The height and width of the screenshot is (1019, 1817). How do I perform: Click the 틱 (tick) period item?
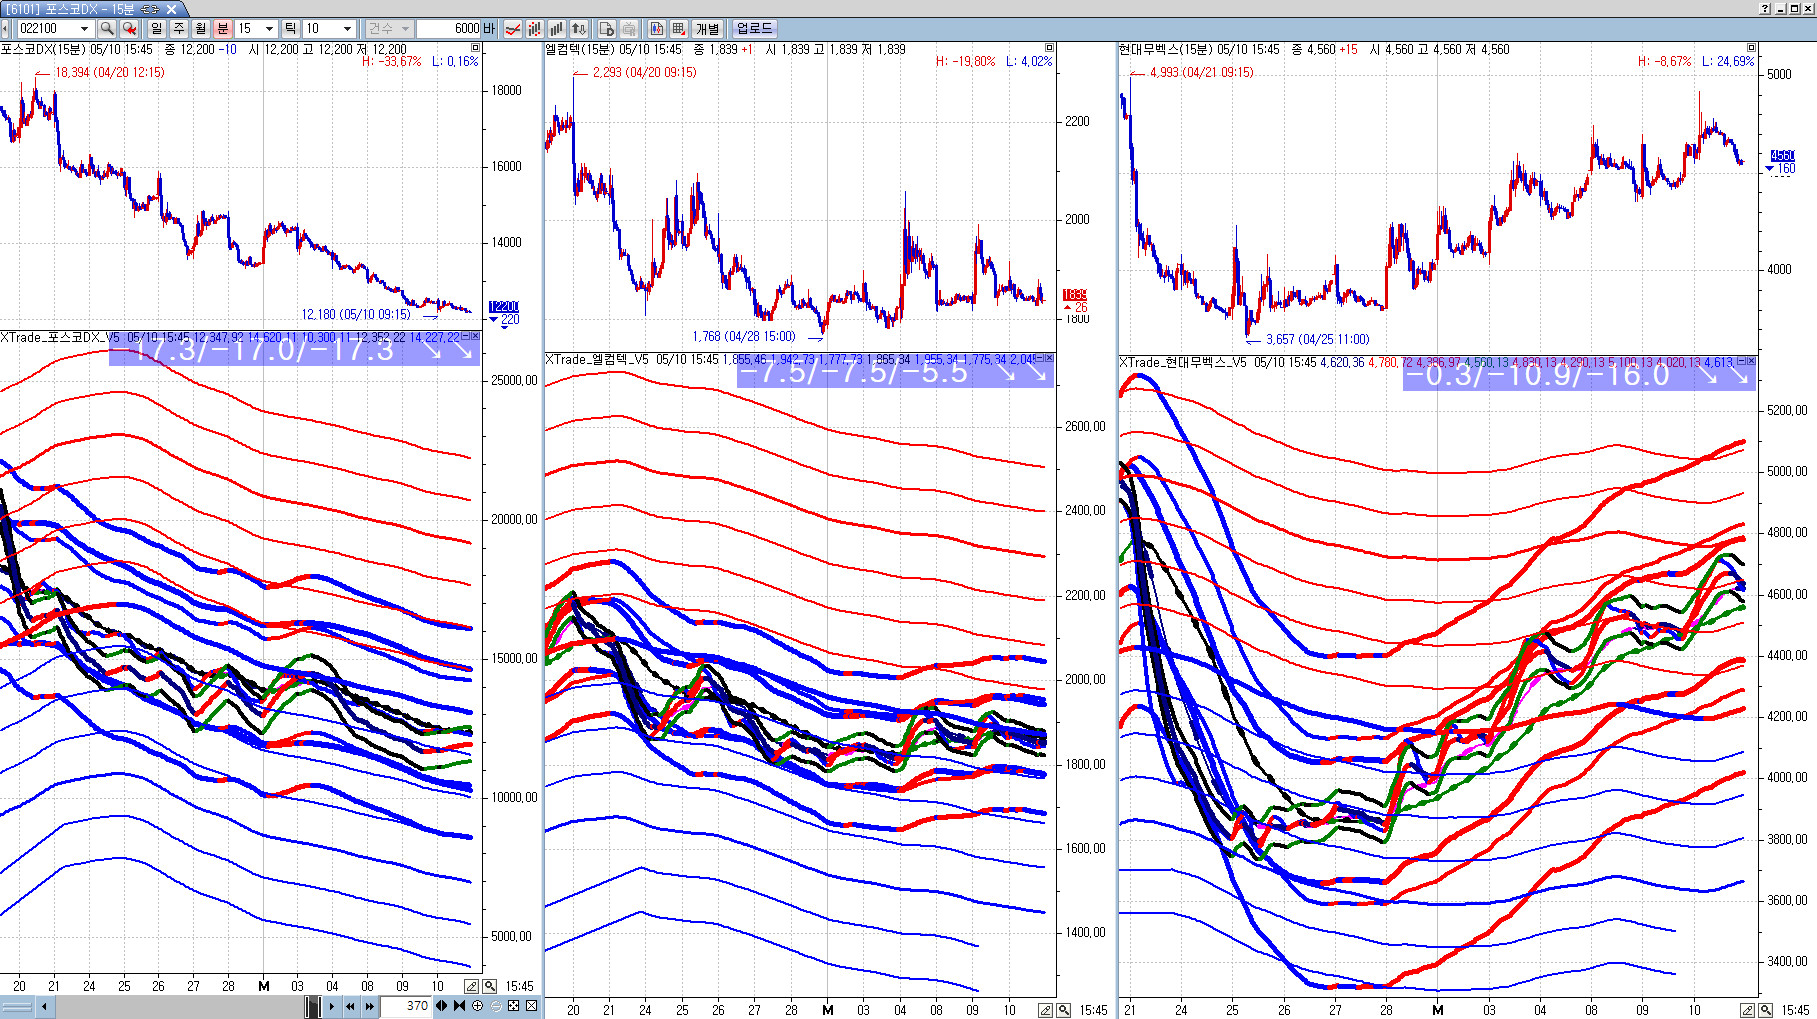(x=290, y=29)
